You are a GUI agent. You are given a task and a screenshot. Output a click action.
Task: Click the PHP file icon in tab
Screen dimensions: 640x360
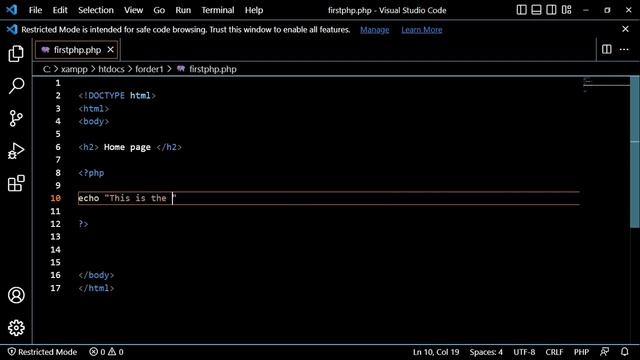[x=45, y=50]
